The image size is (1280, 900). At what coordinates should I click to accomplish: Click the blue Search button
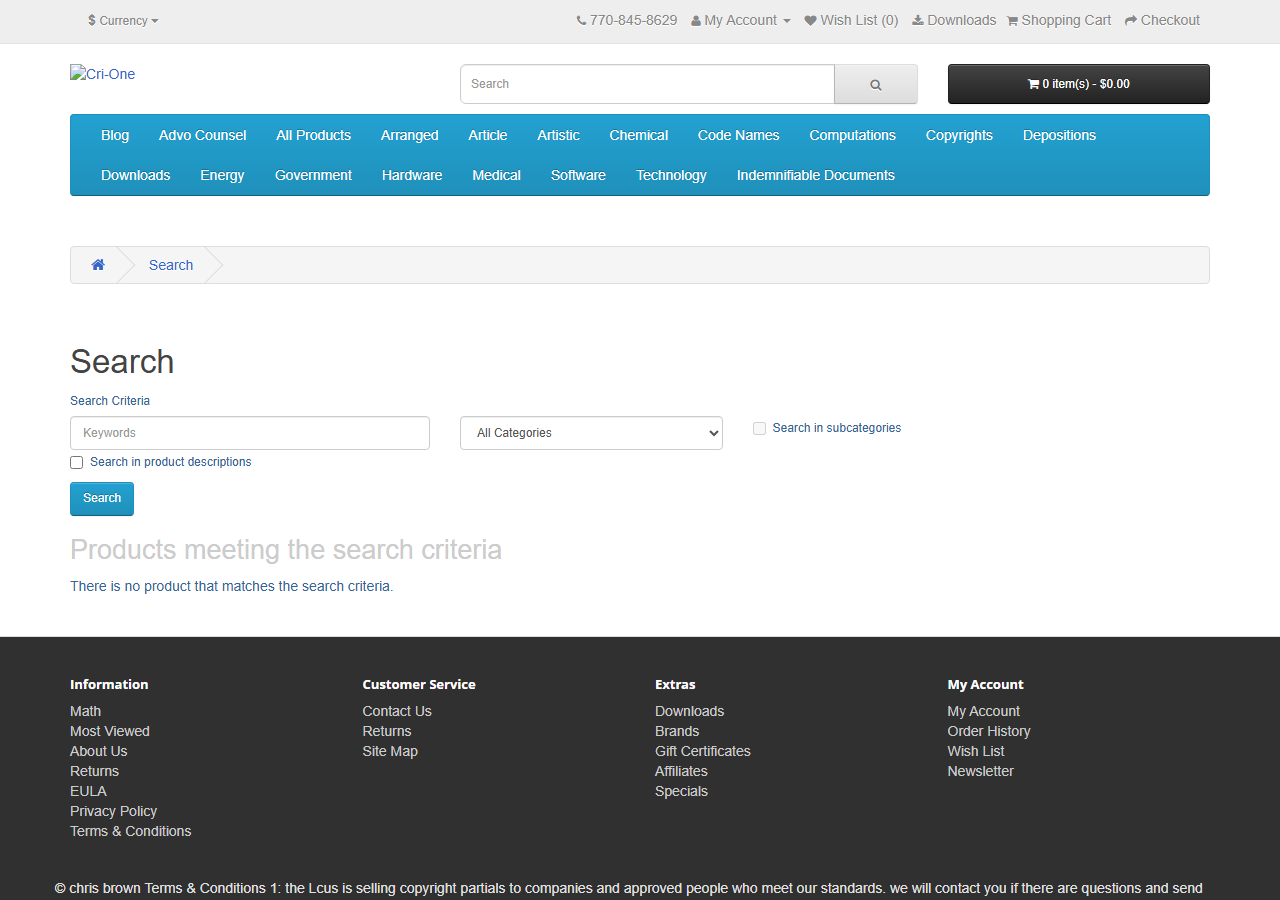[x=102, y=498]
